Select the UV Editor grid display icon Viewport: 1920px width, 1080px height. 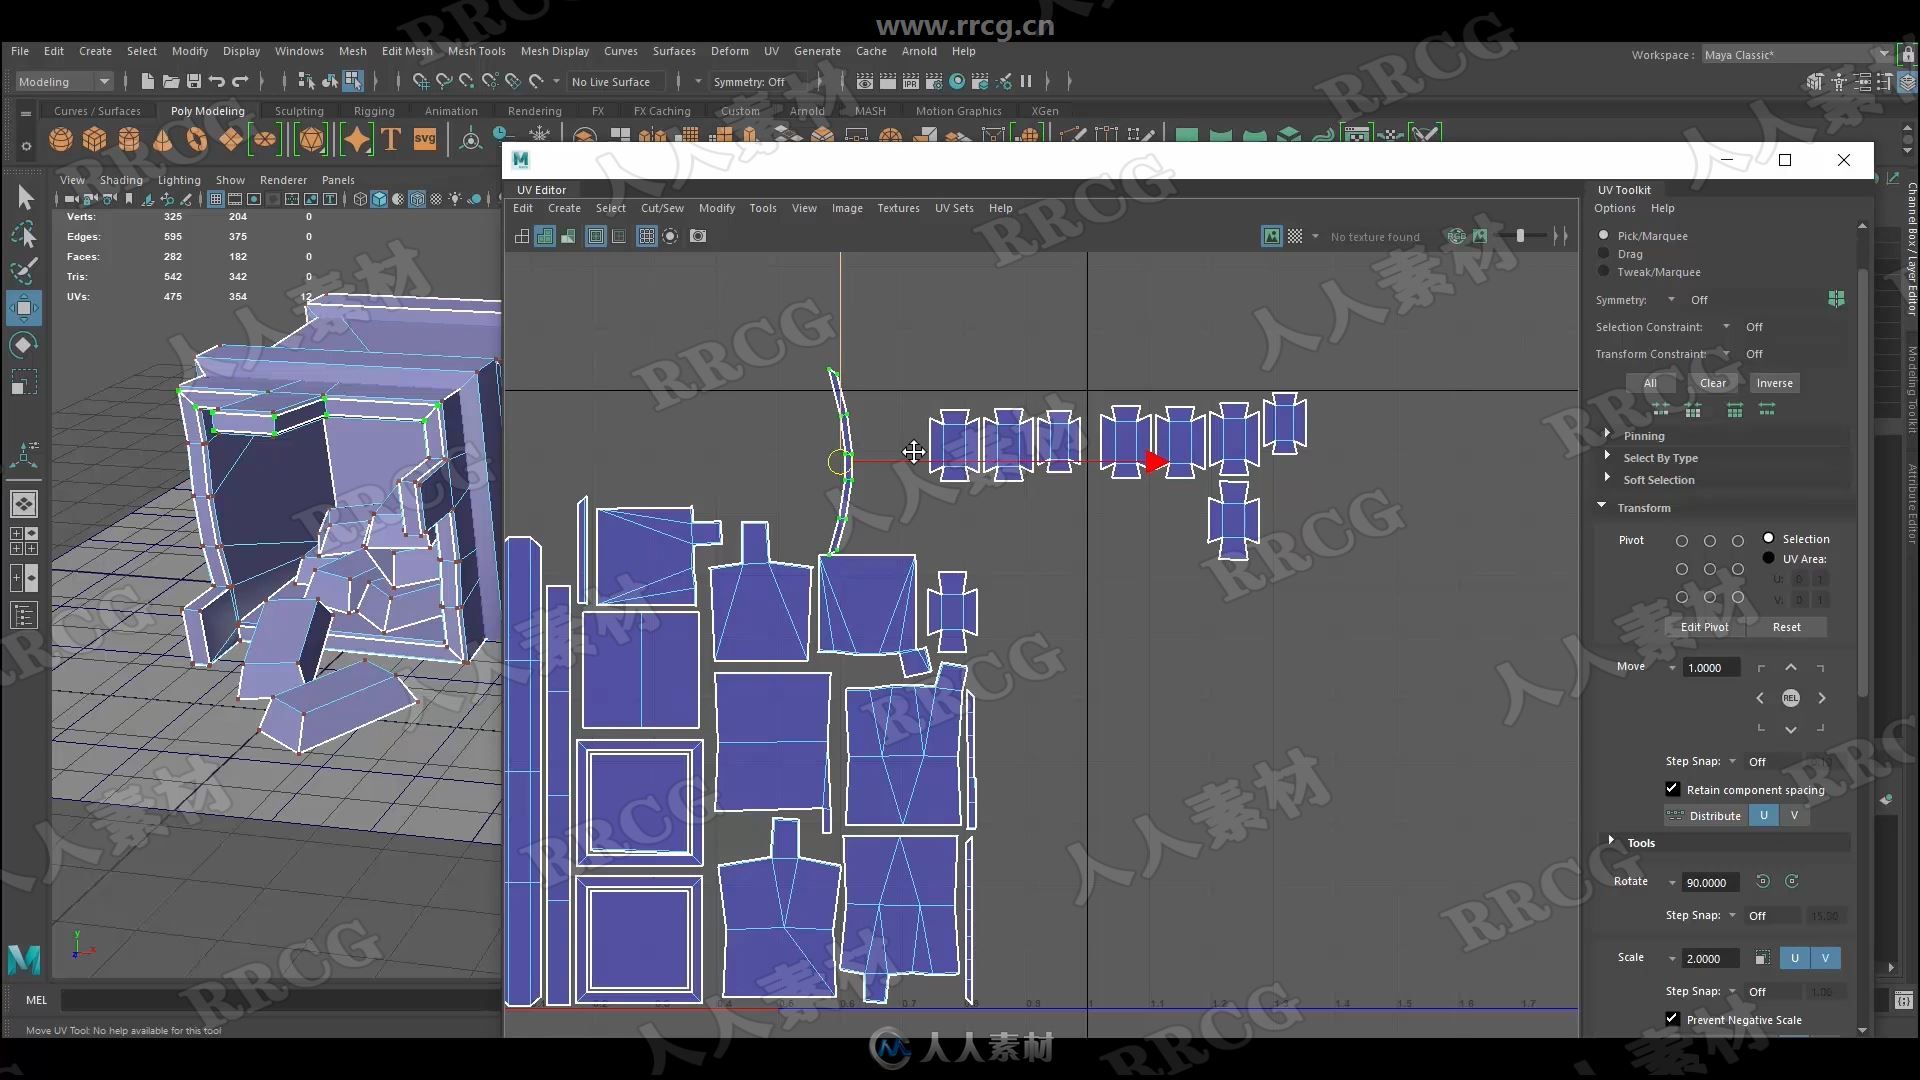click(x=647, y=236)
